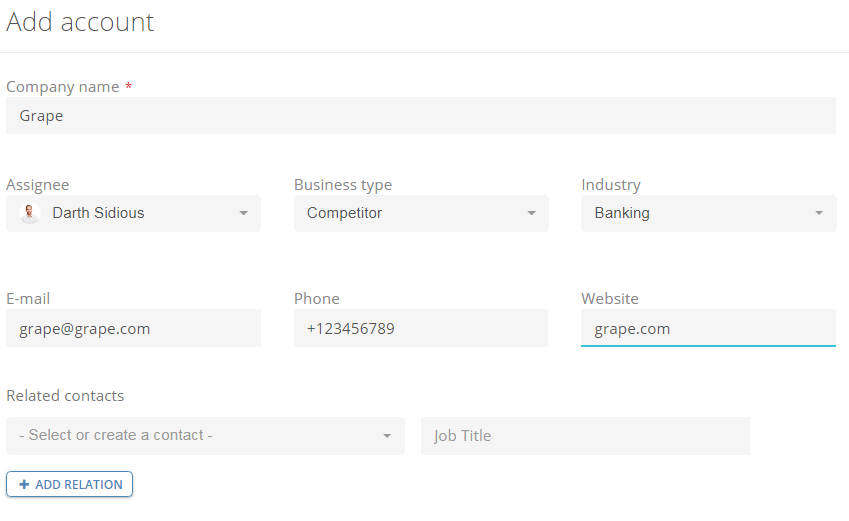Open Select or create a contact box
Screen dimensions: 849x521
point(205,436)
